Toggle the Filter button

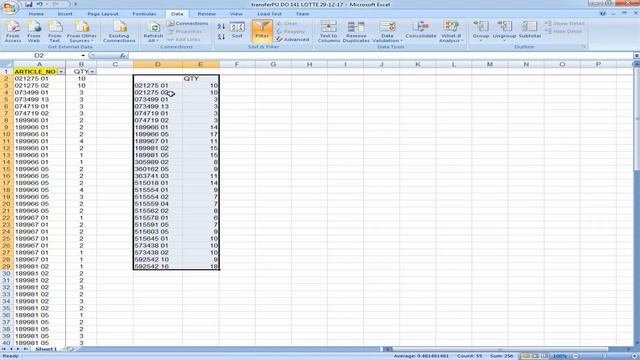(262, 31)
